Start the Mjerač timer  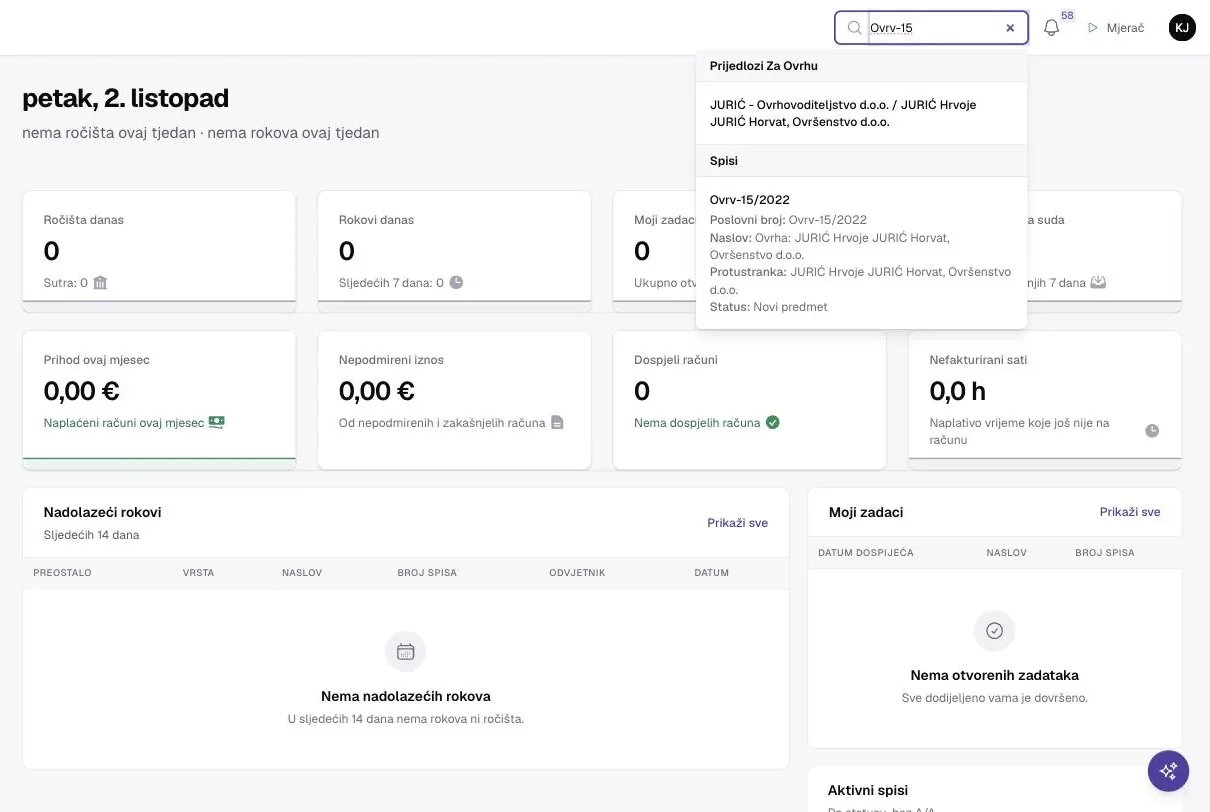pyautogui.click(x=1116, y=28)
